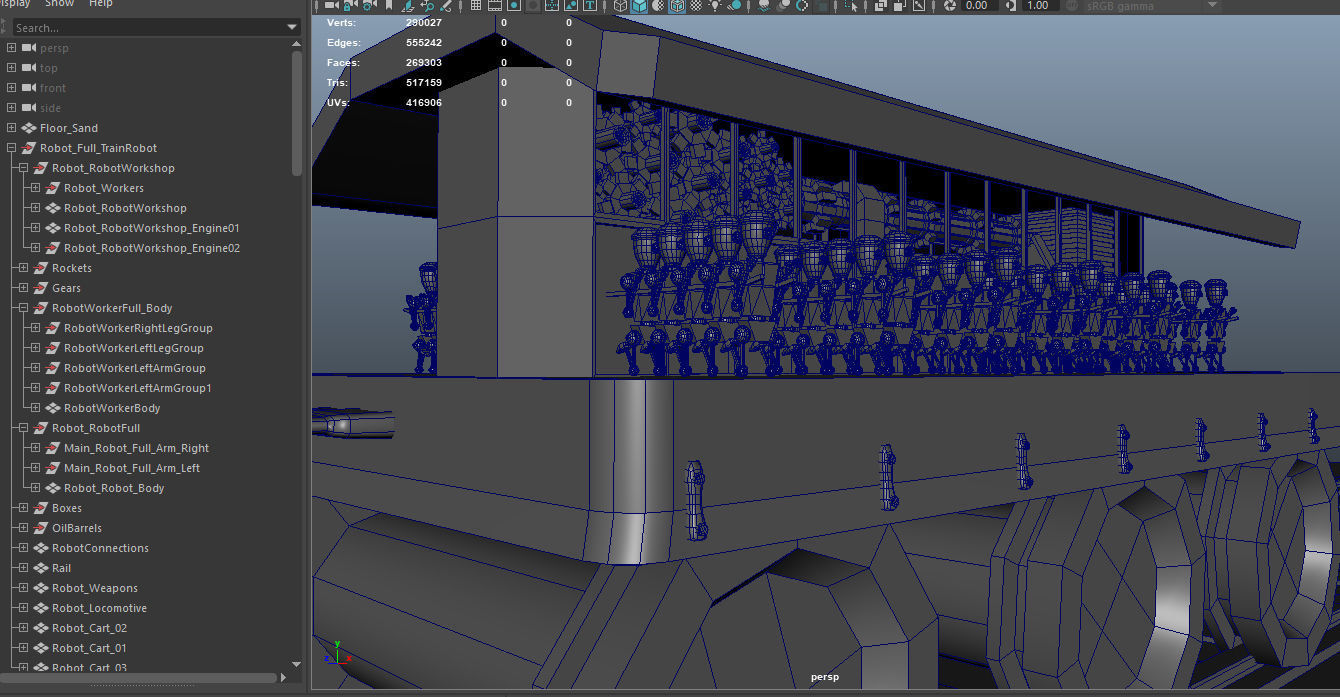1340x697 pixels.
Task: Click the outliner horizontal scrollbar
Action: [x=140, y=678]
